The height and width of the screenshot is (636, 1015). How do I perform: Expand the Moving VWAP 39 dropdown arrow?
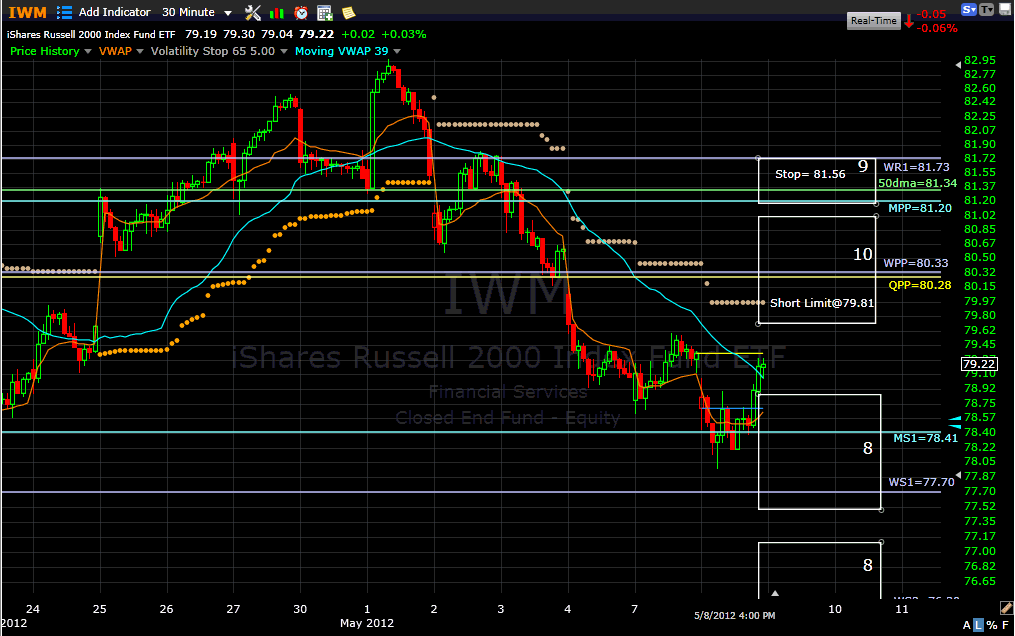pyautogui.click(x=397, y=52)
